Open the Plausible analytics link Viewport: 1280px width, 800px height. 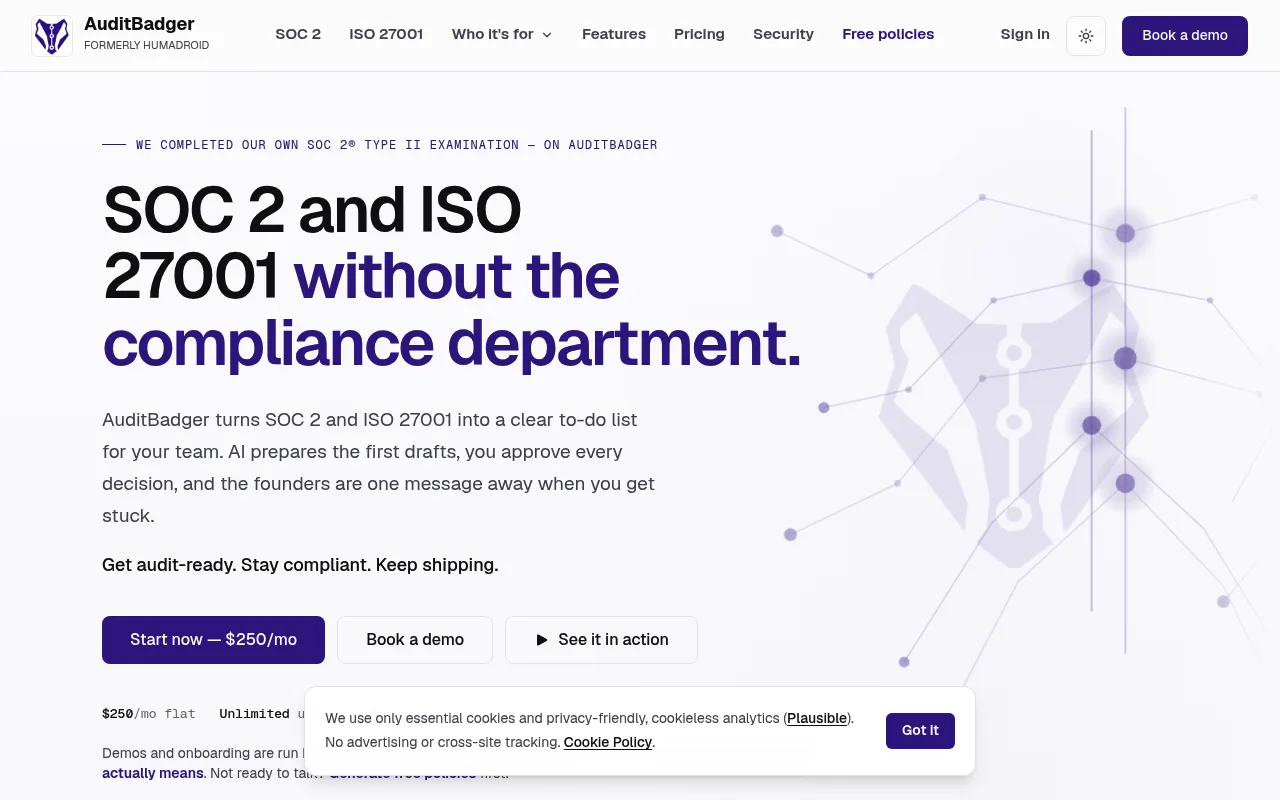tap(817, 718)
